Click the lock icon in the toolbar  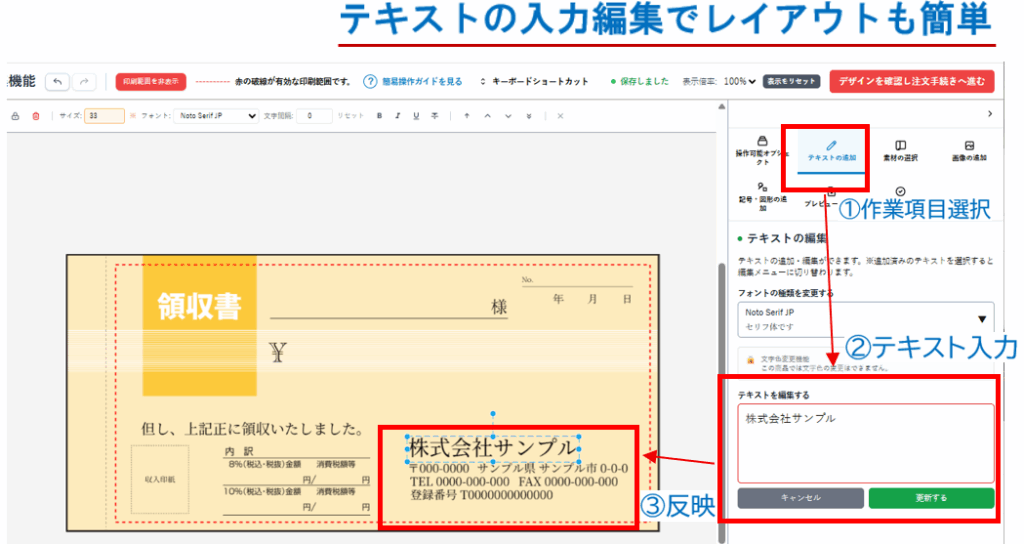pos(15,116)
